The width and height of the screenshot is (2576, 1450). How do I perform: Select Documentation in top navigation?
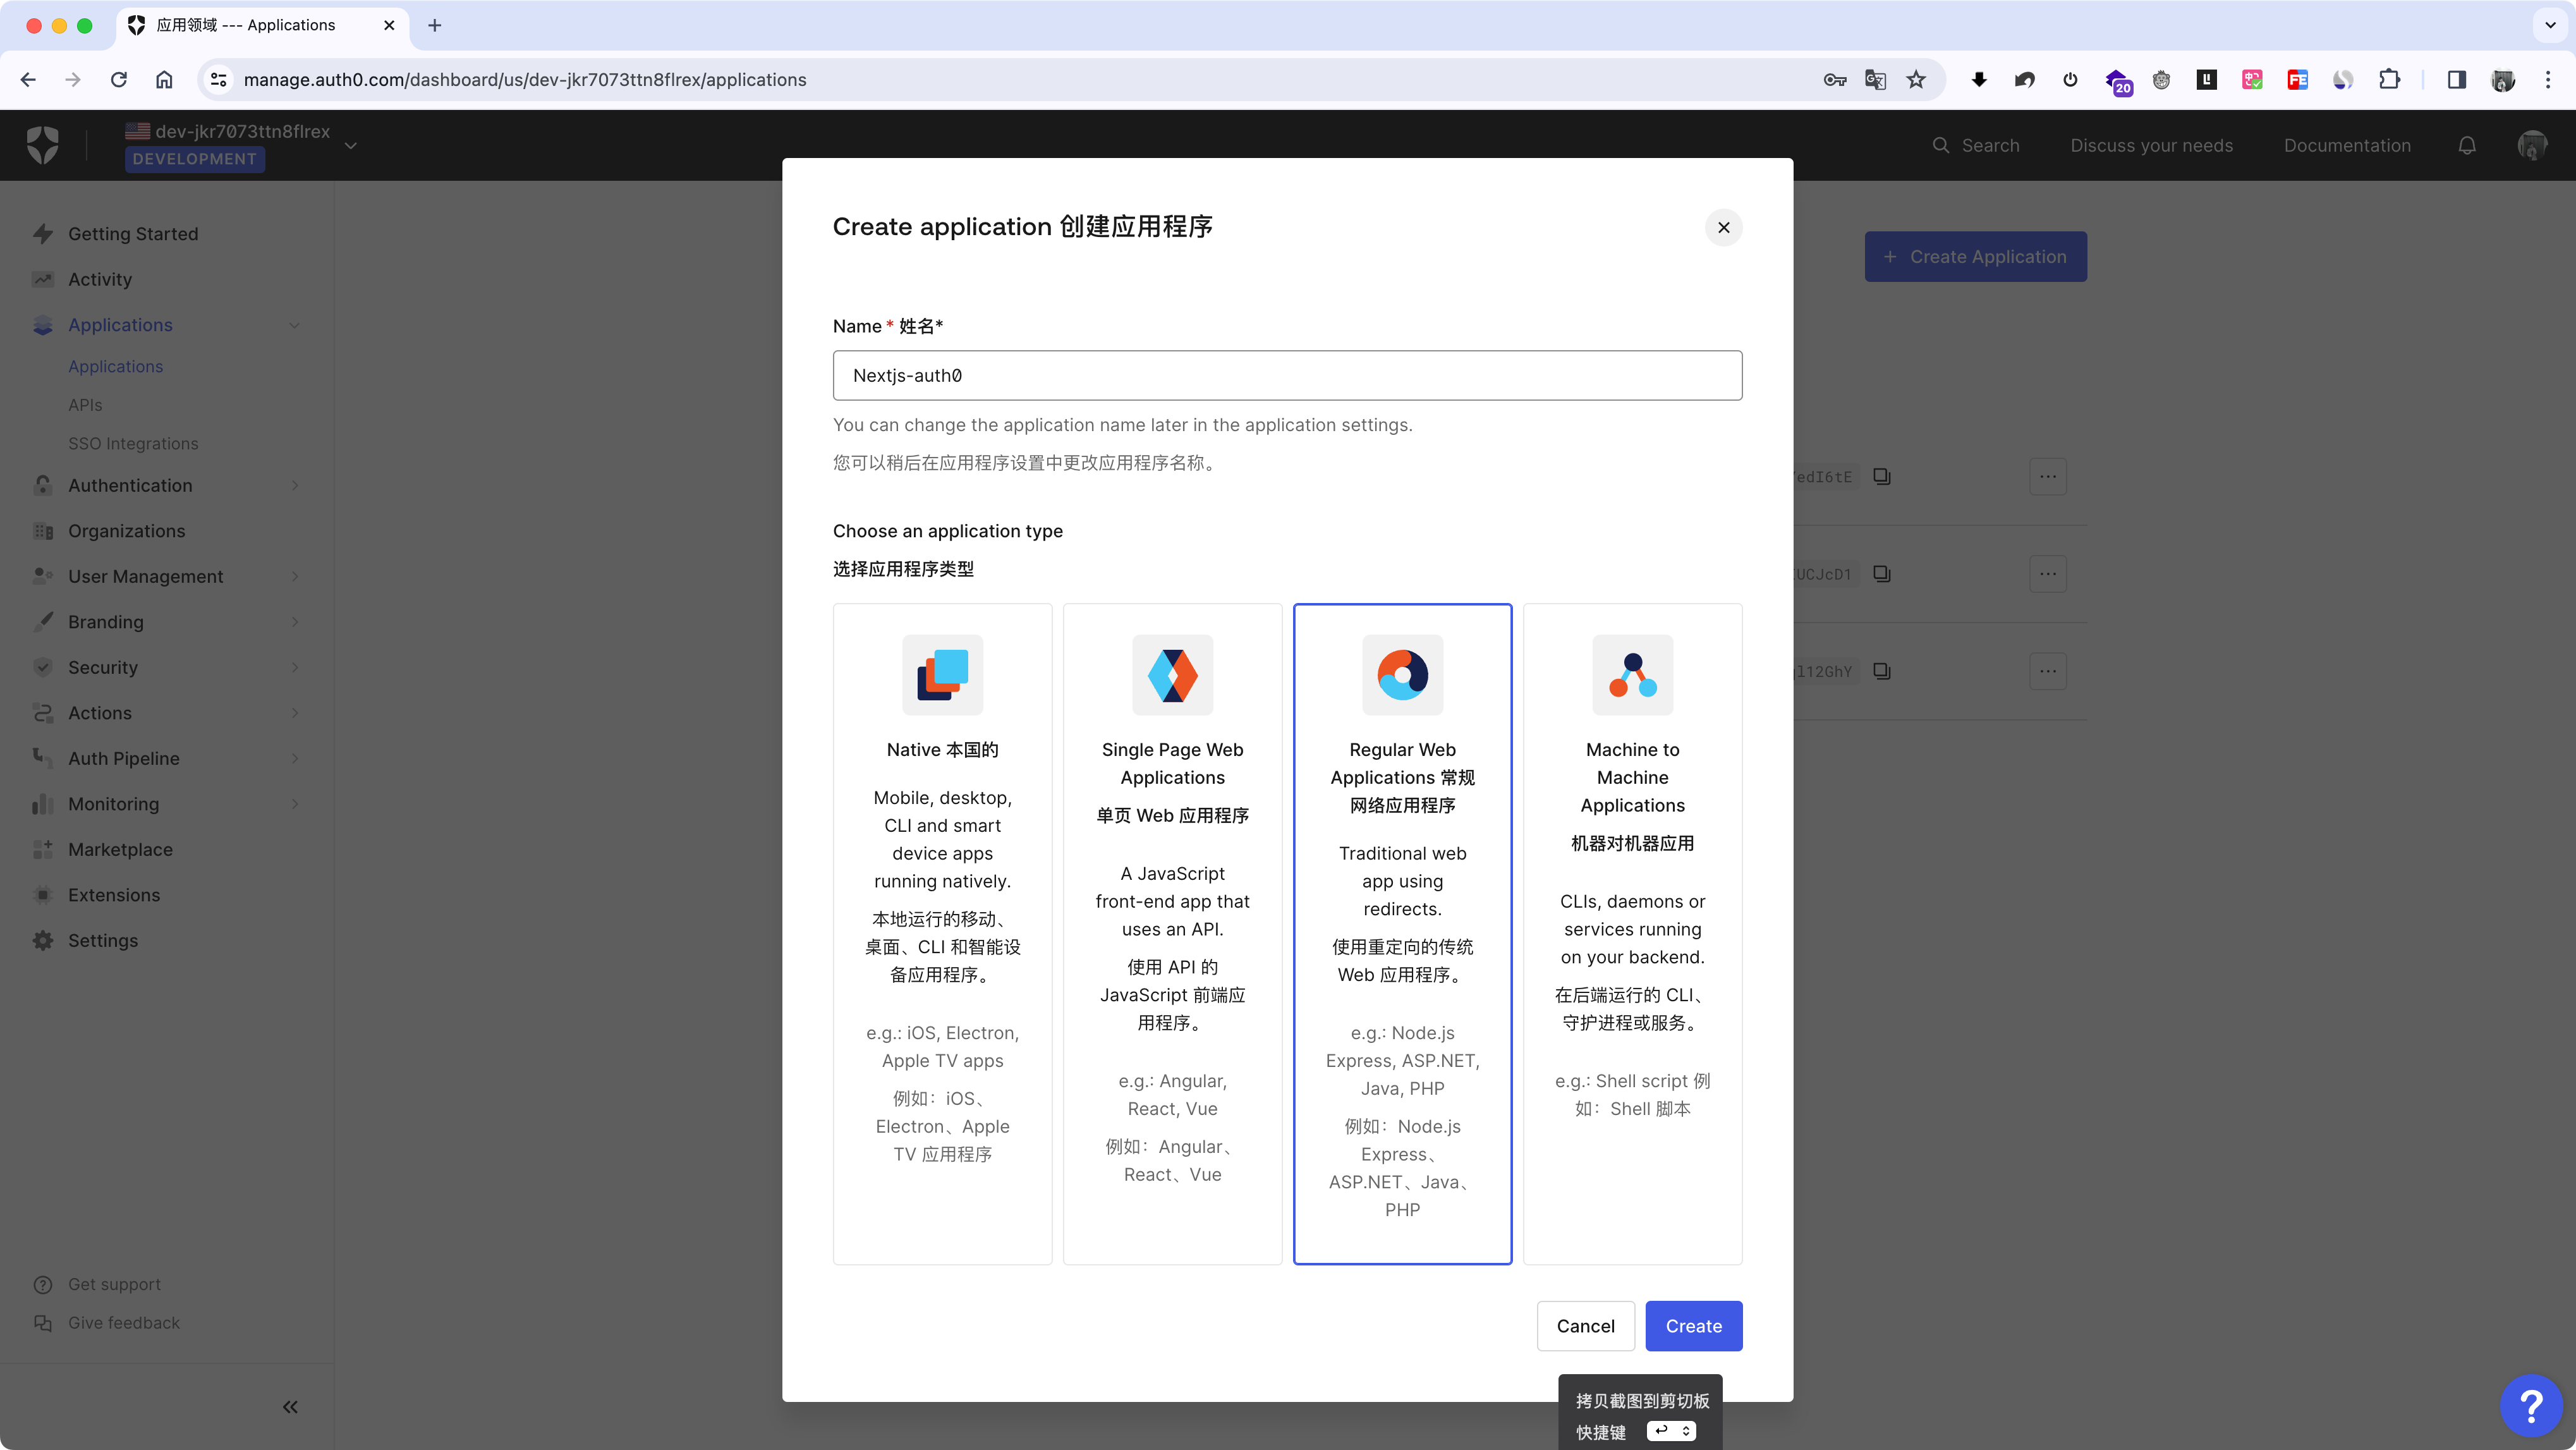click(x=2347, y=145)
